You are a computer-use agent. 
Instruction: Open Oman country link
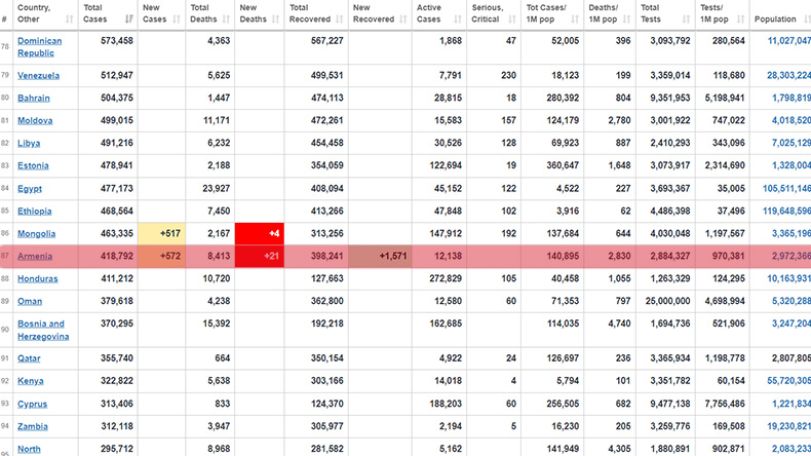click(x=29, y=301)
